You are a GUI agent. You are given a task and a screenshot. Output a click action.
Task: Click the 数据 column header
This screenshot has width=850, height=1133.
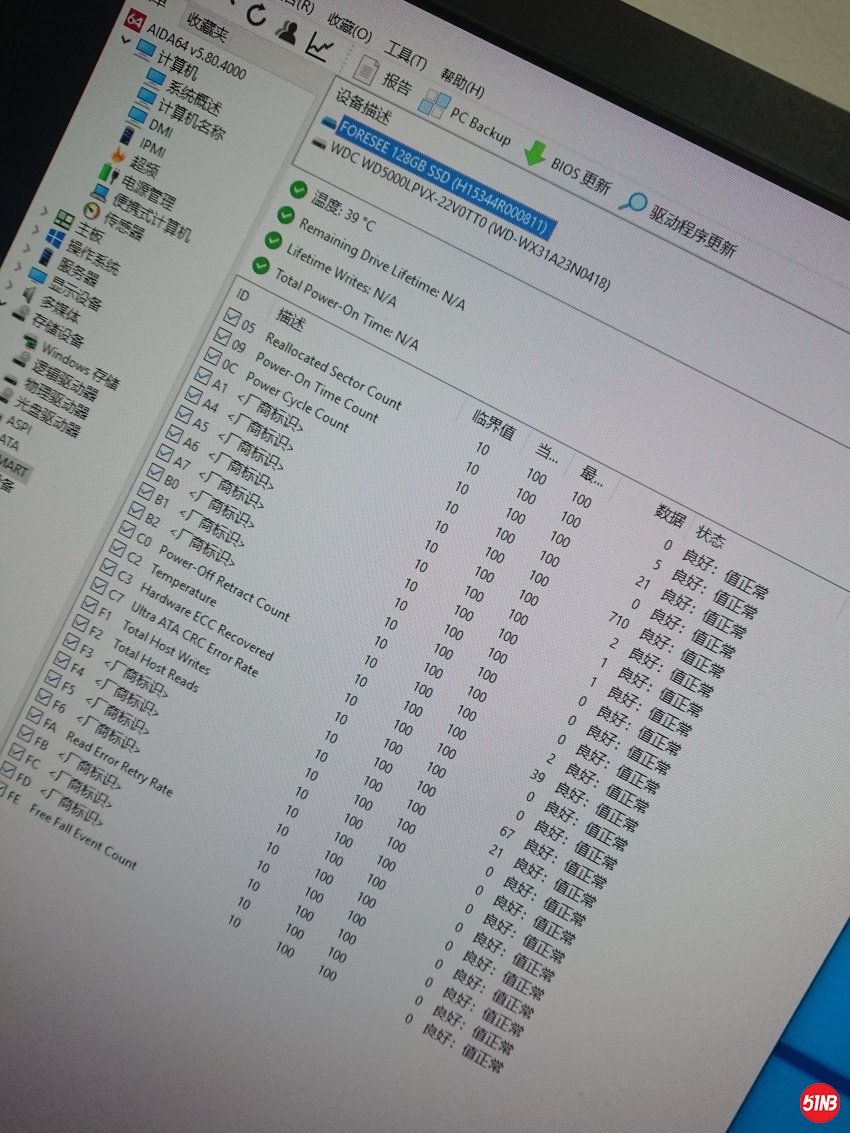click(670, 514)
